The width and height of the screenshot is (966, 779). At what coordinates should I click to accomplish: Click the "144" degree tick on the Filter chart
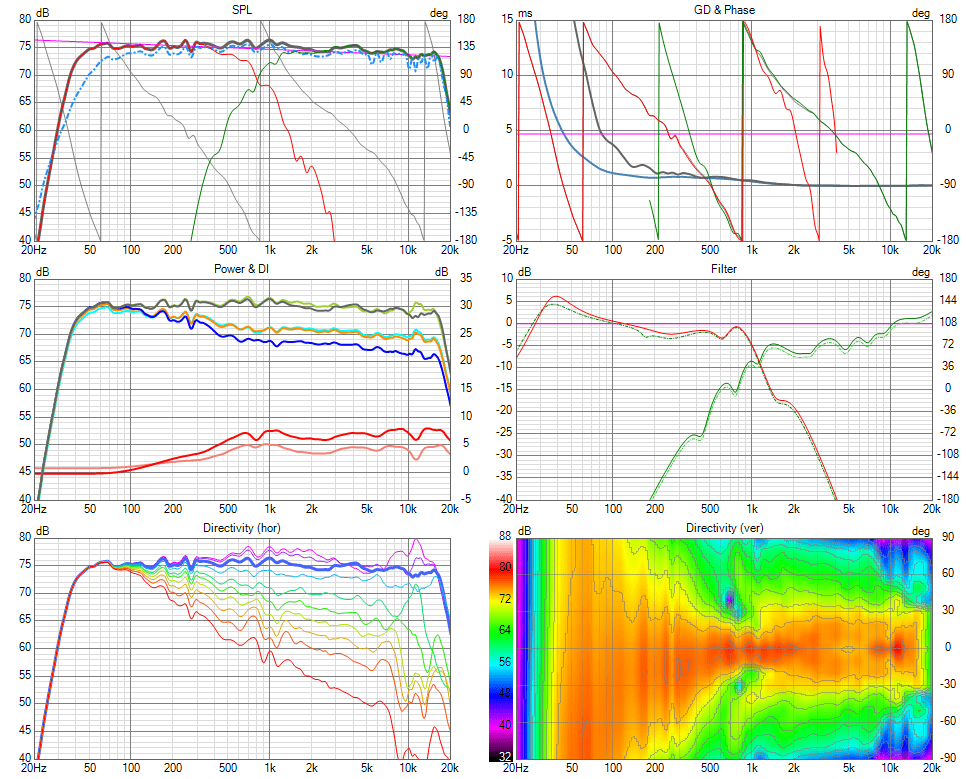[948, 300]
